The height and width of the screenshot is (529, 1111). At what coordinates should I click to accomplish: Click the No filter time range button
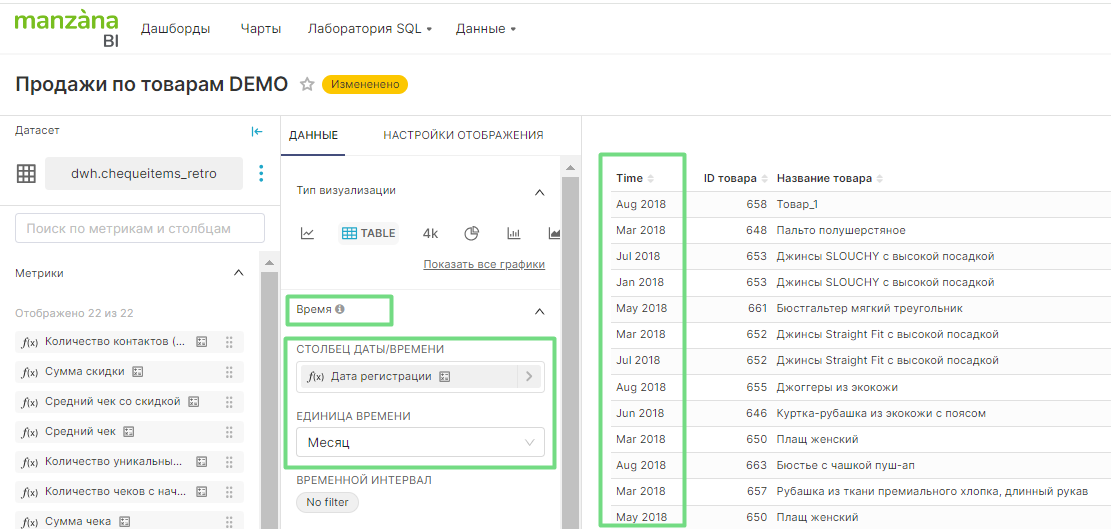[x=327, y=502]
